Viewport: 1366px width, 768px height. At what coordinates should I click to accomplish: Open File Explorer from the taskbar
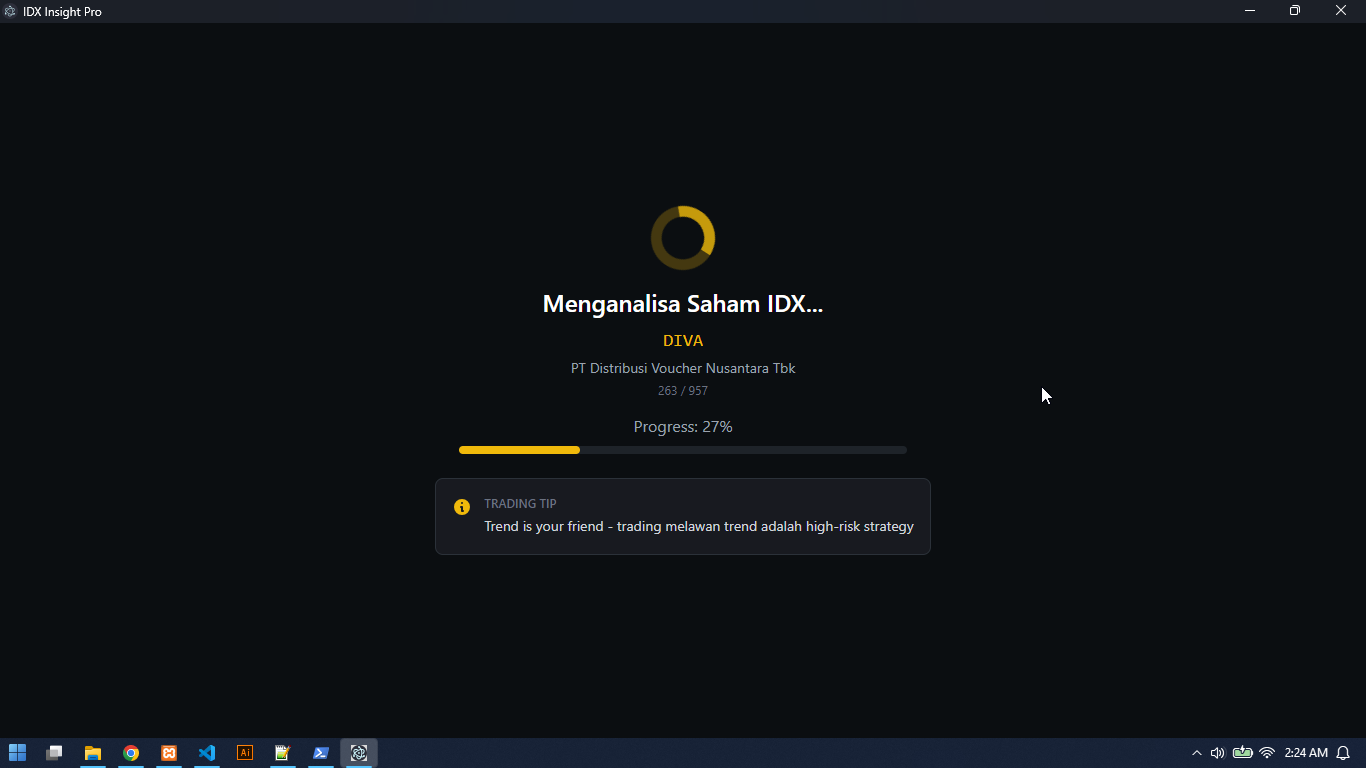pos(93,753)
